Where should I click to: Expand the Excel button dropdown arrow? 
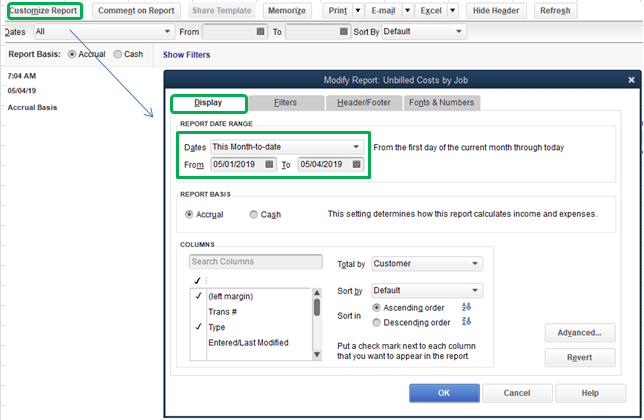coord(452,11)
